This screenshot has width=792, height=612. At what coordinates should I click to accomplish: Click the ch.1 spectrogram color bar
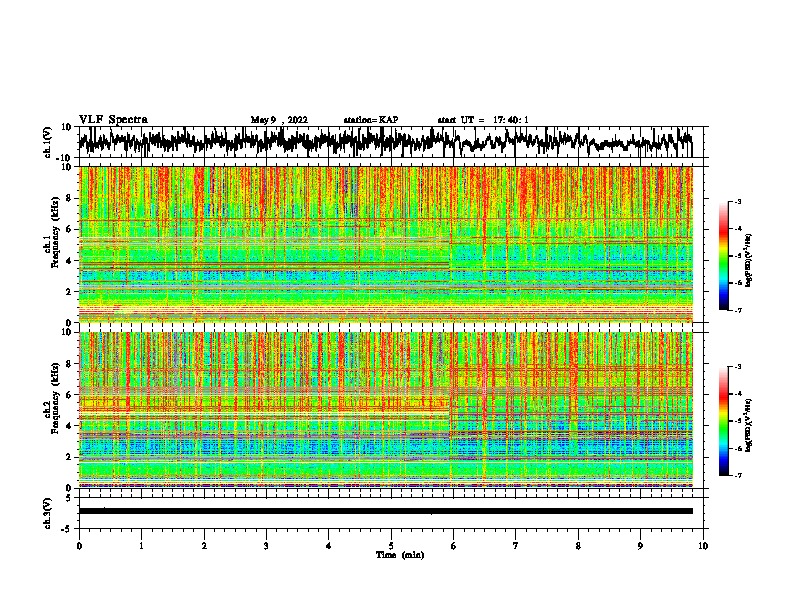click(723, 256)
